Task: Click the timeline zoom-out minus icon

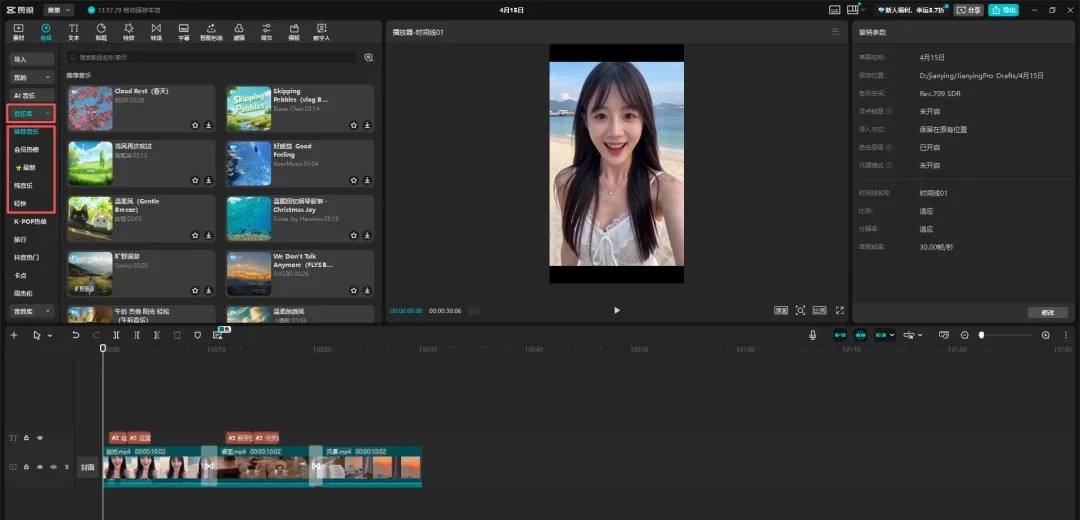Action: (x=965, y=335)
